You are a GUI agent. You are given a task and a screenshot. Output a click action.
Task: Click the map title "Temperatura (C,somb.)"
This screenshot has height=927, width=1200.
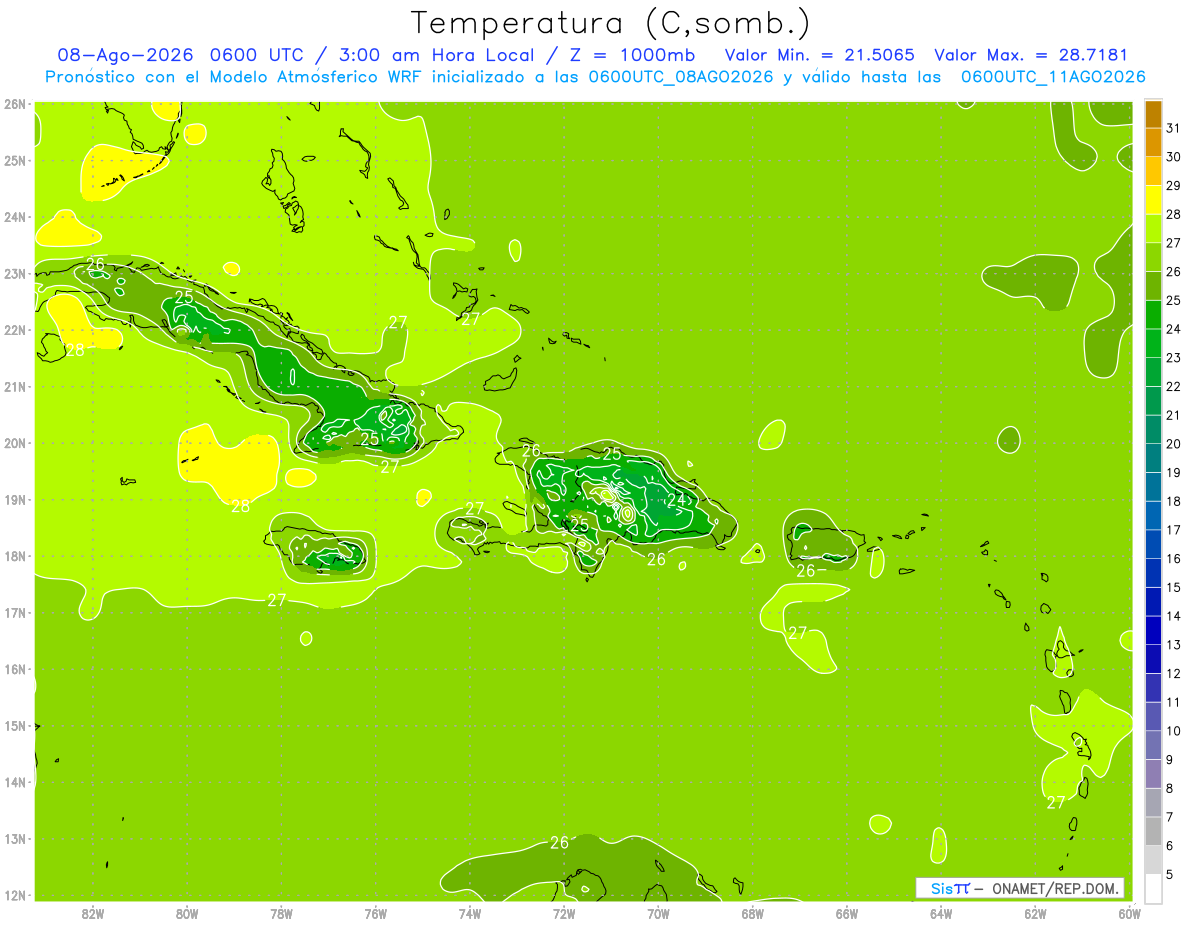pyautogui.click(x=610, y=22)
